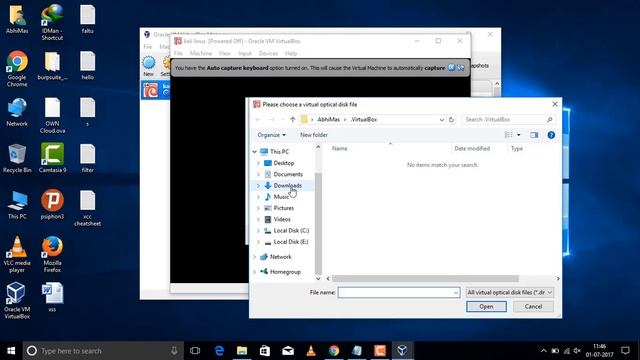Open File Explorer from the taskbar

click(242, 351)
